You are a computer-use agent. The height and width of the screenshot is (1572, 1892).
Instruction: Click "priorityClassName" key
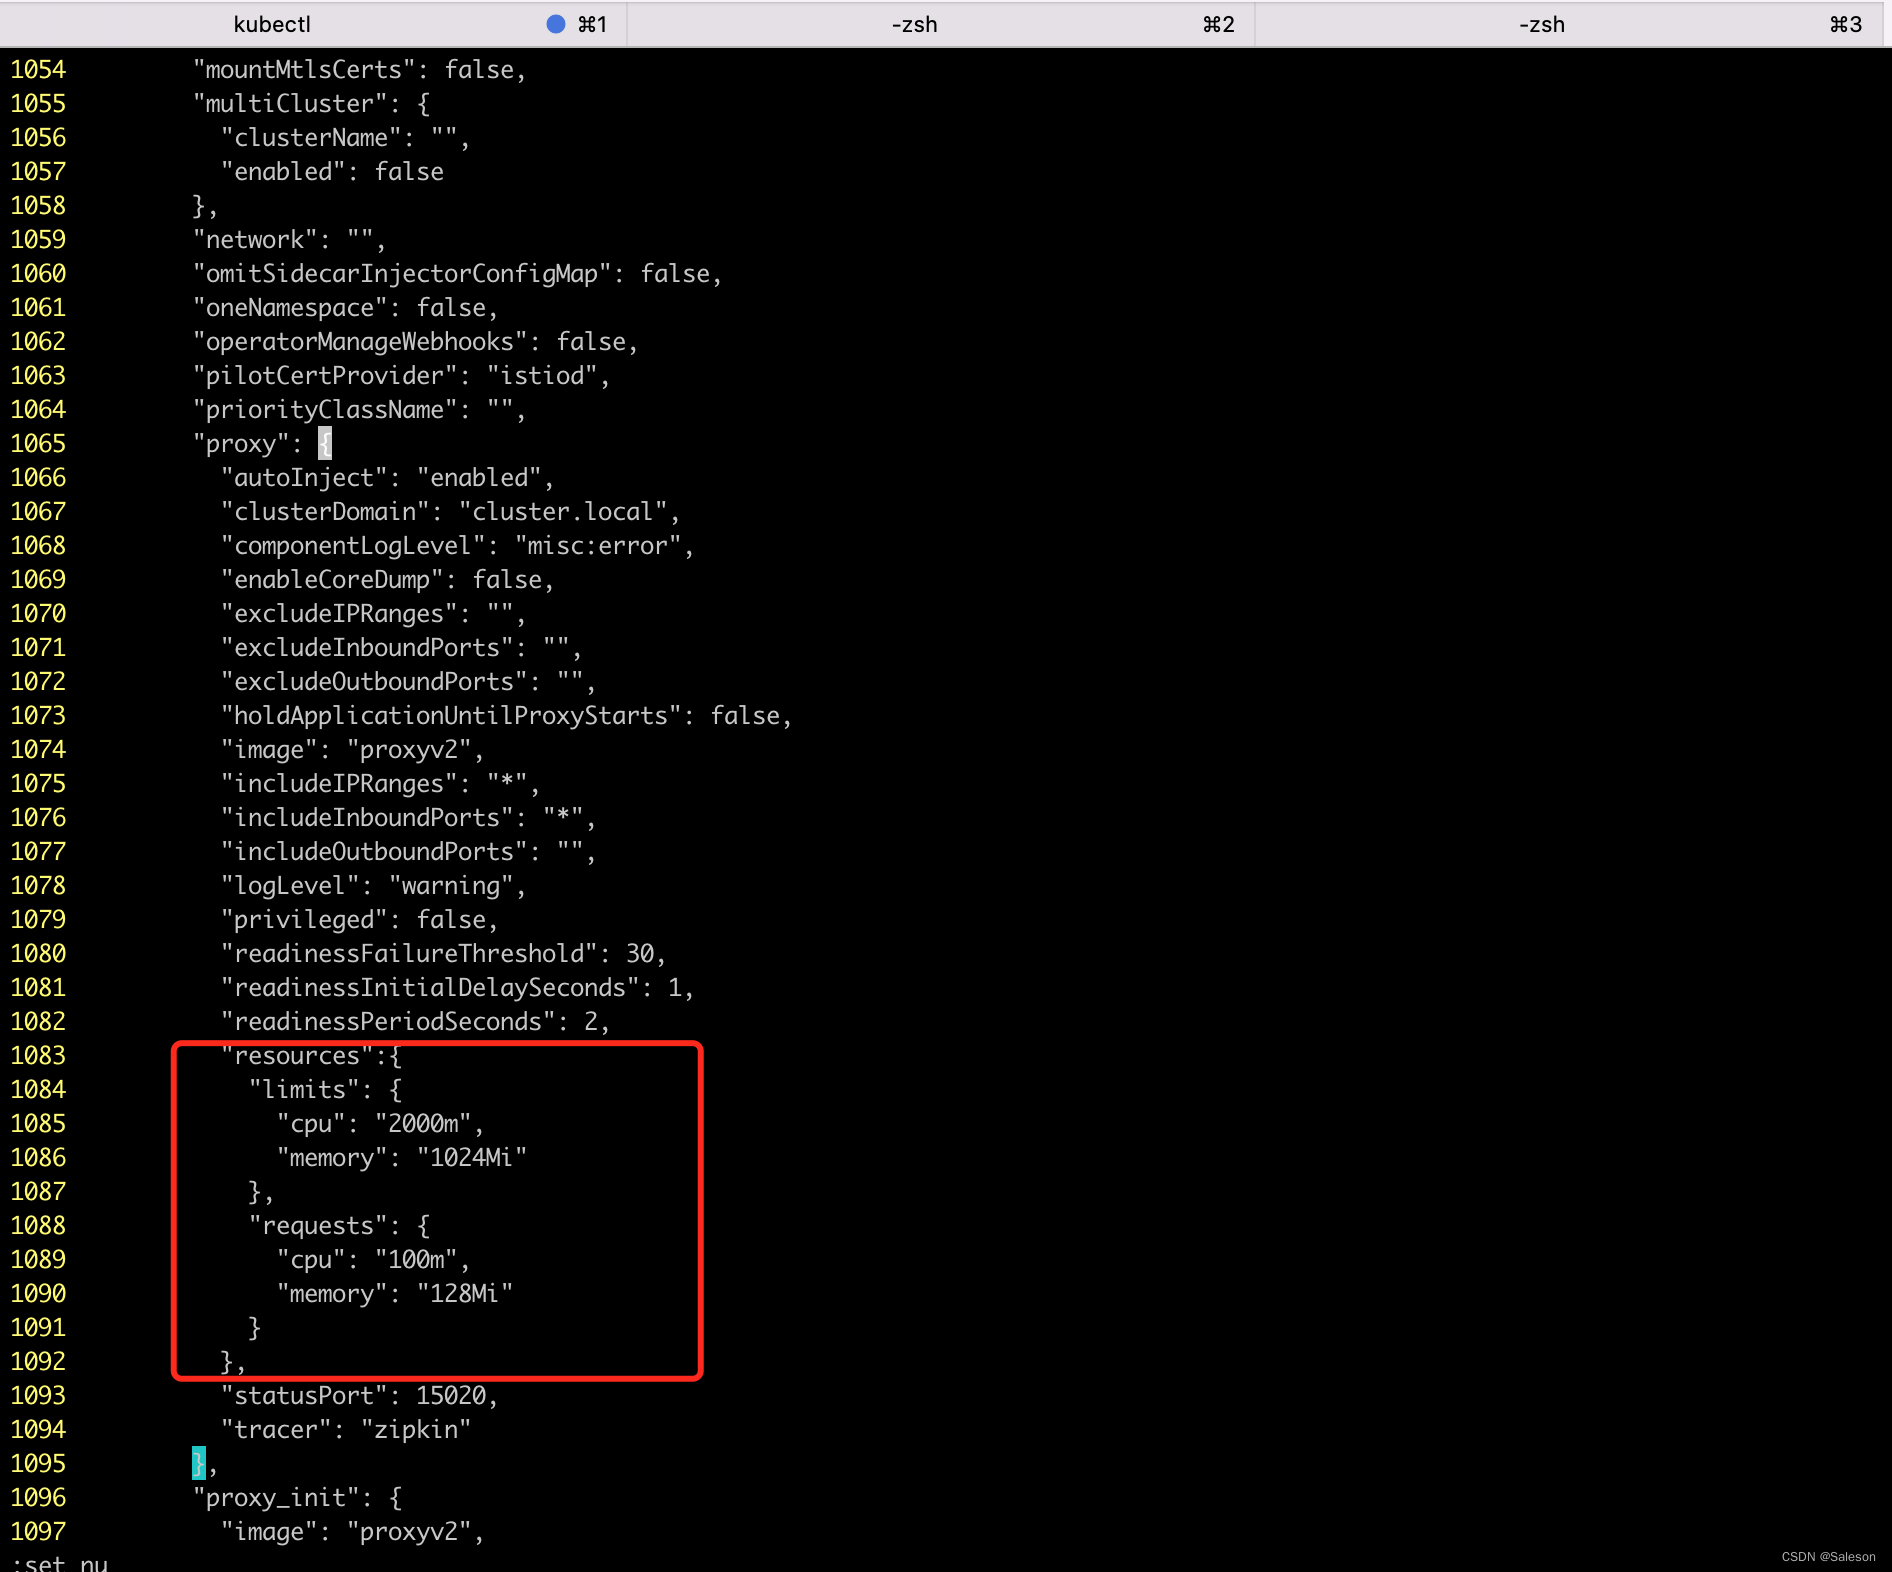325,410
